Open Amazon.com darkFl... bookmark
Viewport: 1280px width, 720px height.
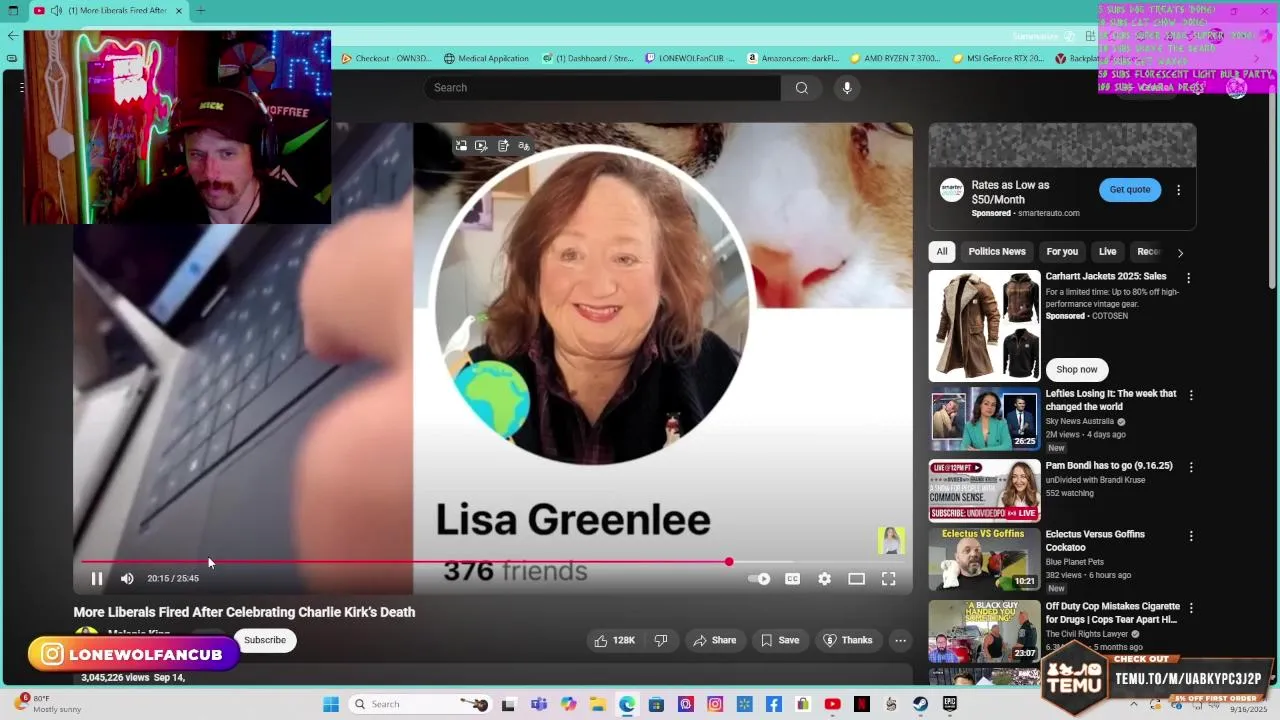[792, 58]
